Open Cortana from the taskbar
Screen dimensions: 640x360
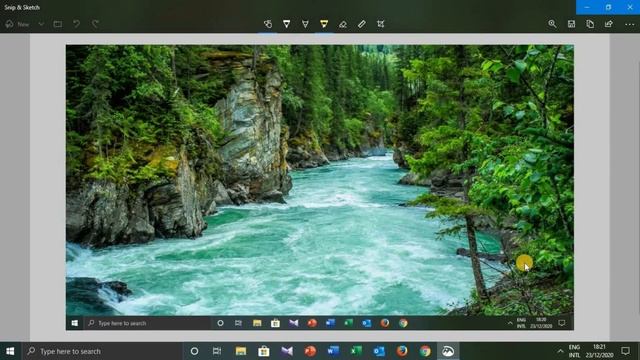pyautogui.click(x=194, y=351)
